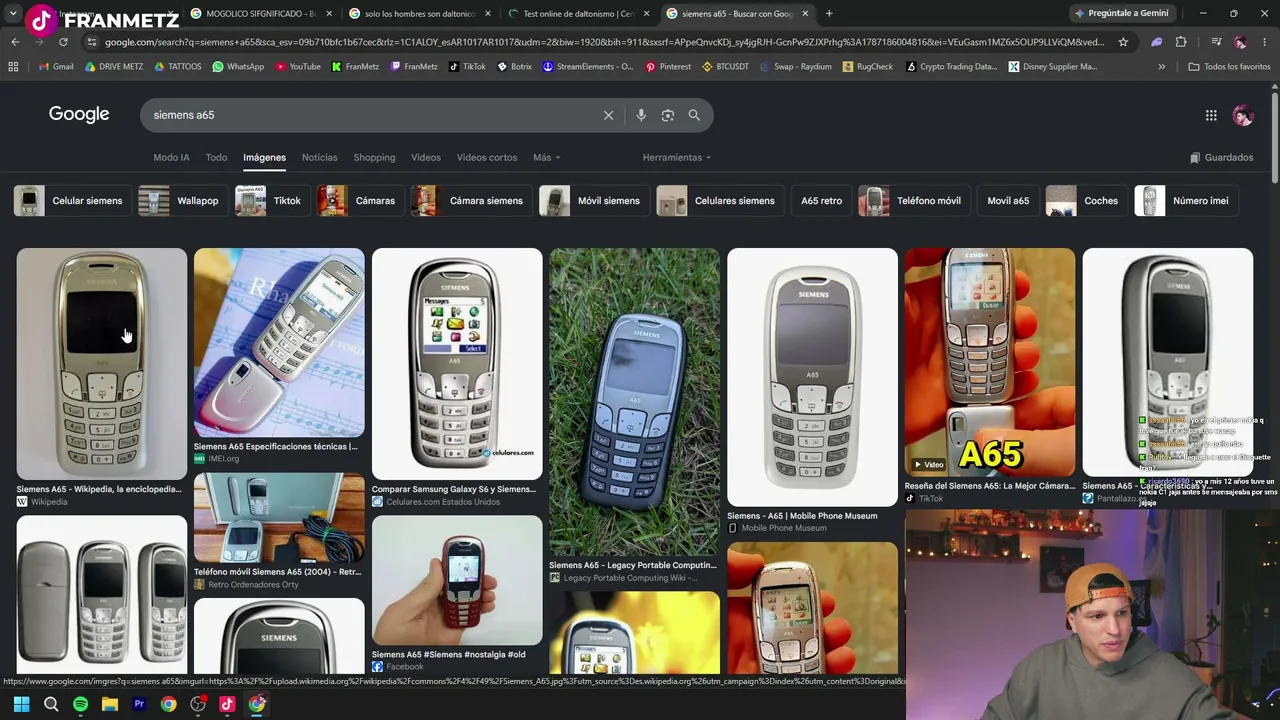Start a voice search with the microphone icon
1280x720 pixels.
[x=641, y=115]
